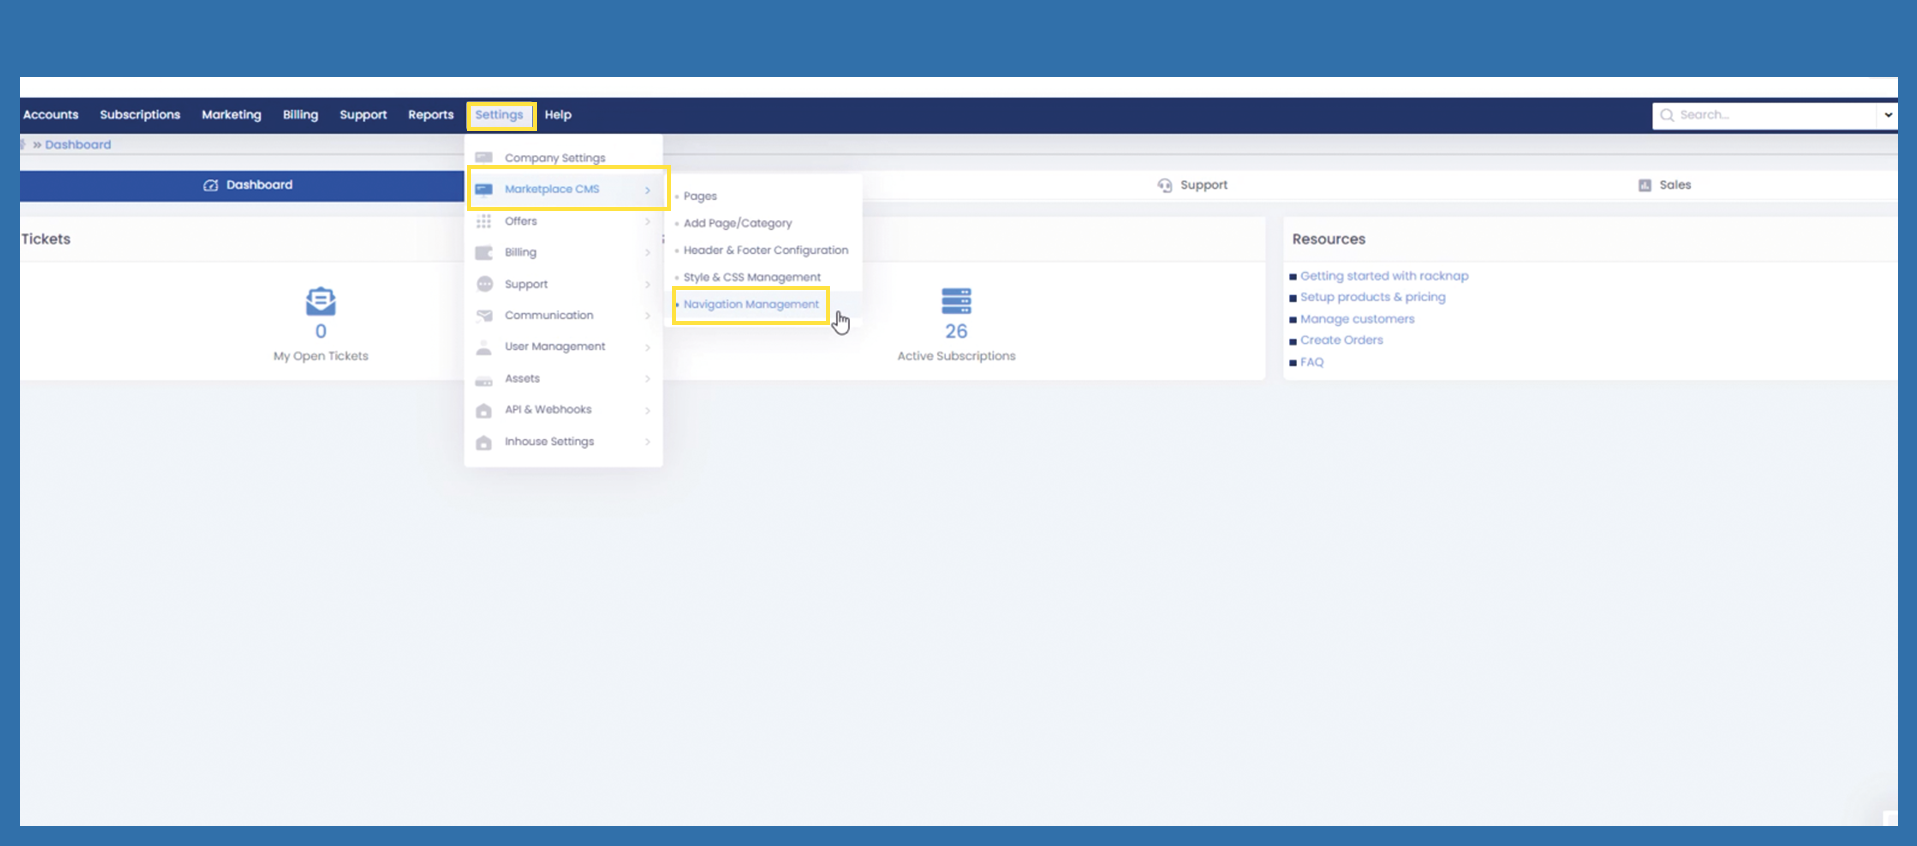Viewport: 1917px width, 846px height.
Task: Click the Active Subscriptions server icon
Action: 956,301
